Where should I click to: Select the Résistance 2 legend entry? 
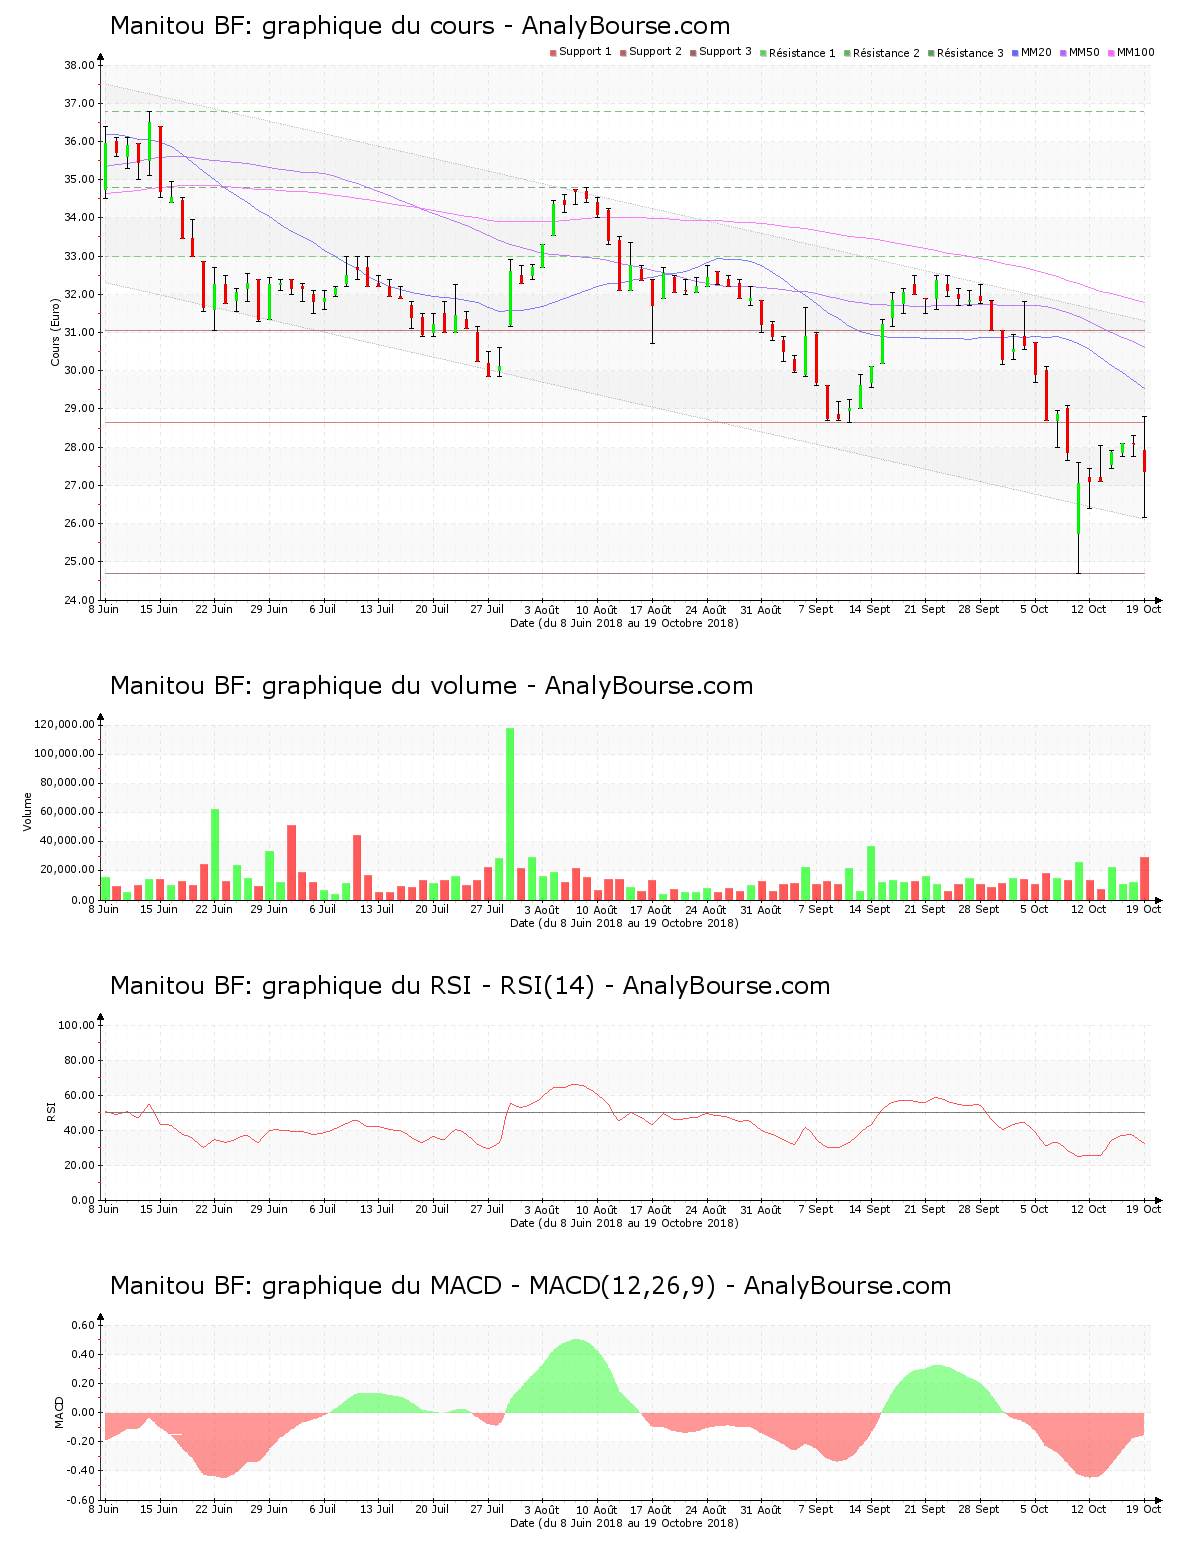click(882, 53)
